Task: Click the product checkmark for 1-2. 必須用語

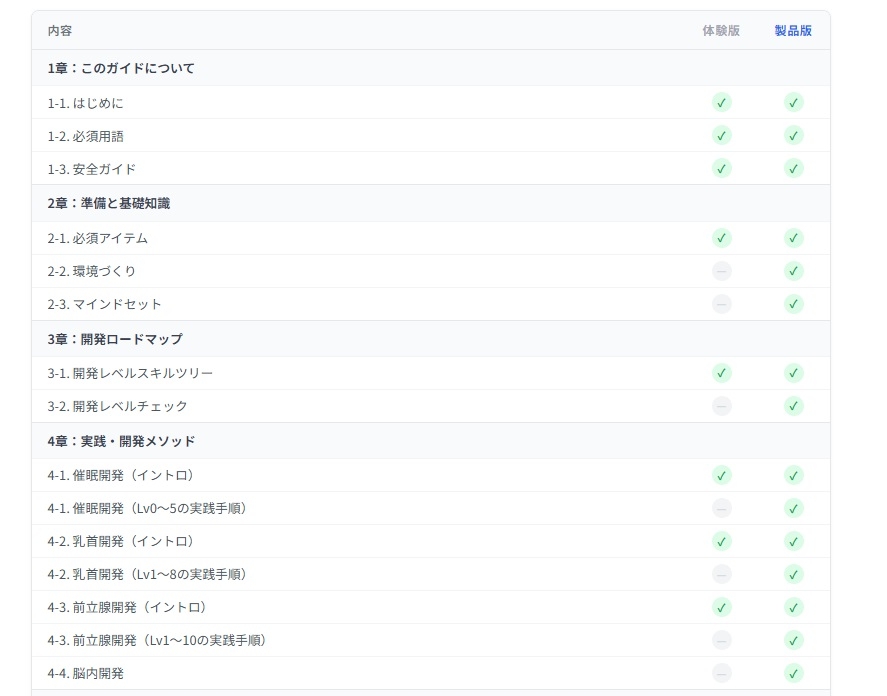Action: pos(793,135)
